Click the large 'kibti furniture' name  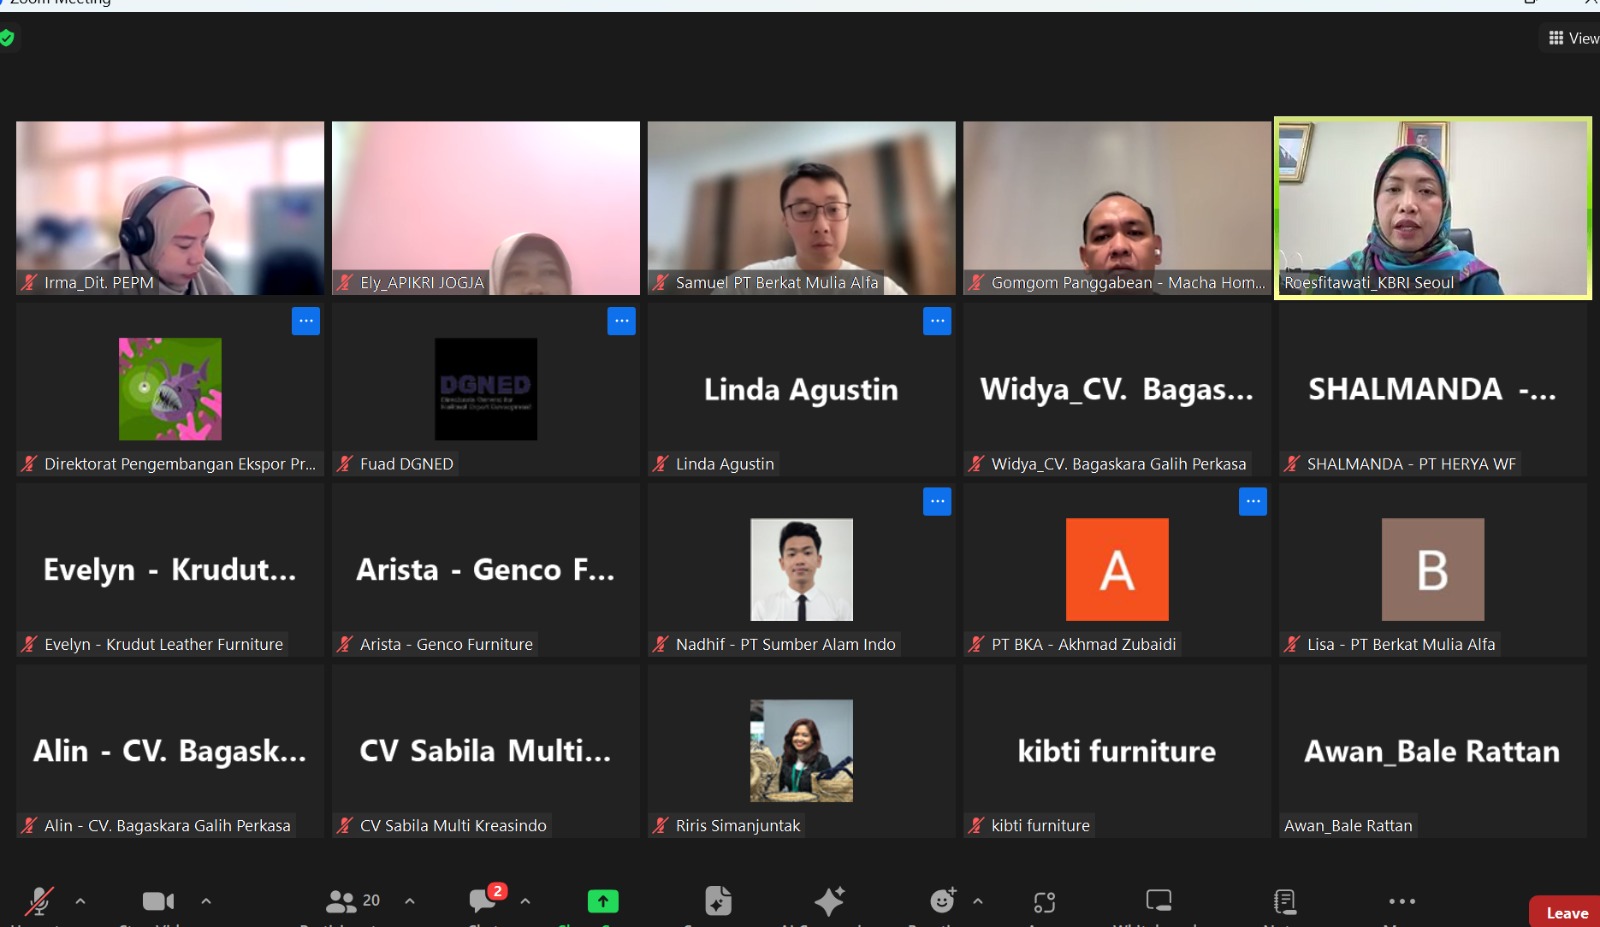pos(1117,751)
